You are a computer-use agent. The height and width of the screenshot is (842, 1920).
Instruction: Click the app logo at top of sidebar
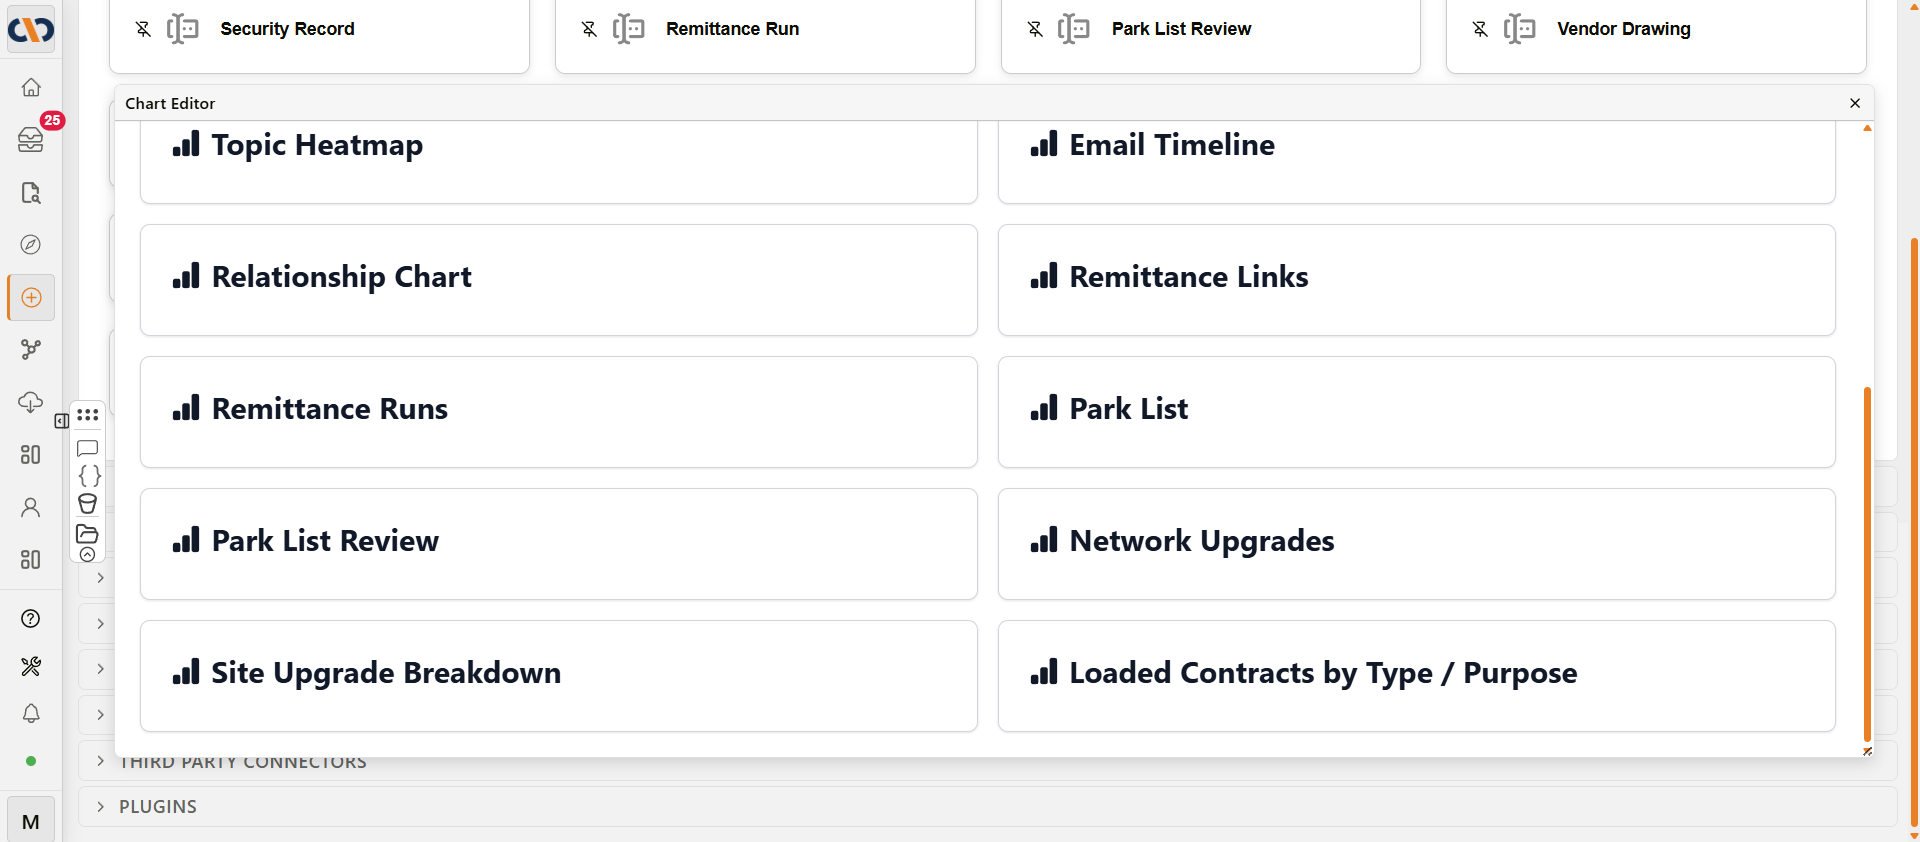[x=31, y=29]
